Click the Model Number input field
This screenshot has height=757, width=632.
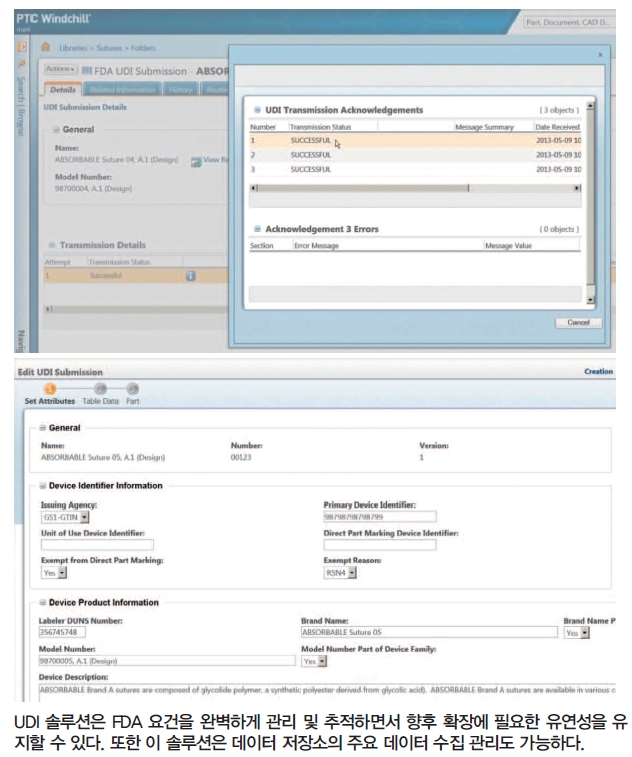(x=167, y=661)
